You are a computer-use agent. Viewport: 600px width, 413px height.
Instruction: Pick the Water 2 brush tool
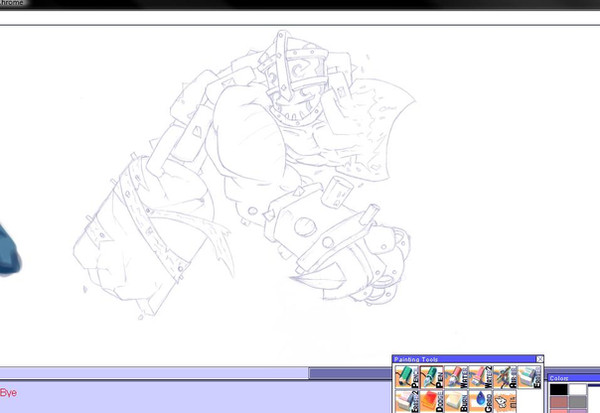pos(479,376)
